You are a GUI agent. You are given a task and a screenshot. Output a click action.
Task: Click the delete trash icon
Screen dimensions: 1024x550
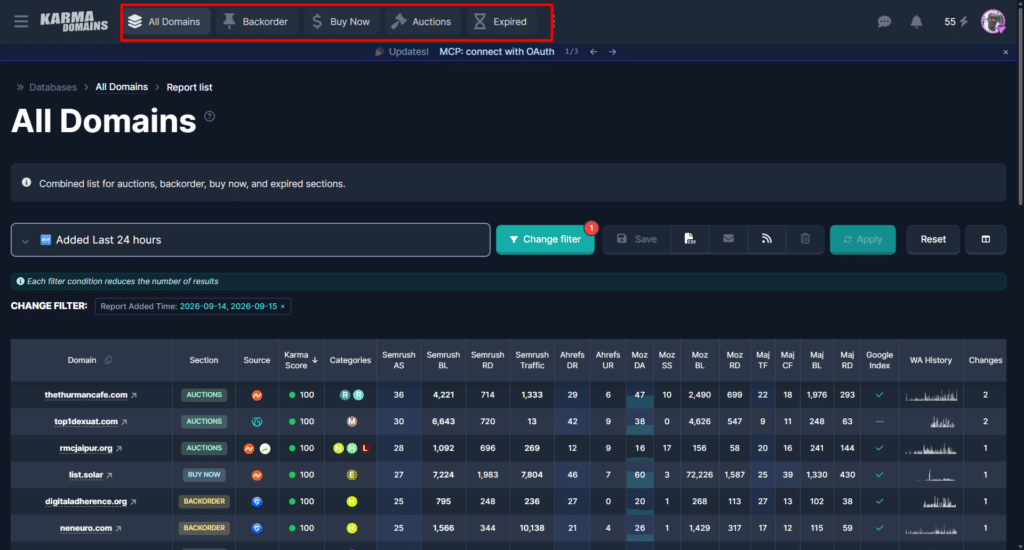click(x=805, y=239)
